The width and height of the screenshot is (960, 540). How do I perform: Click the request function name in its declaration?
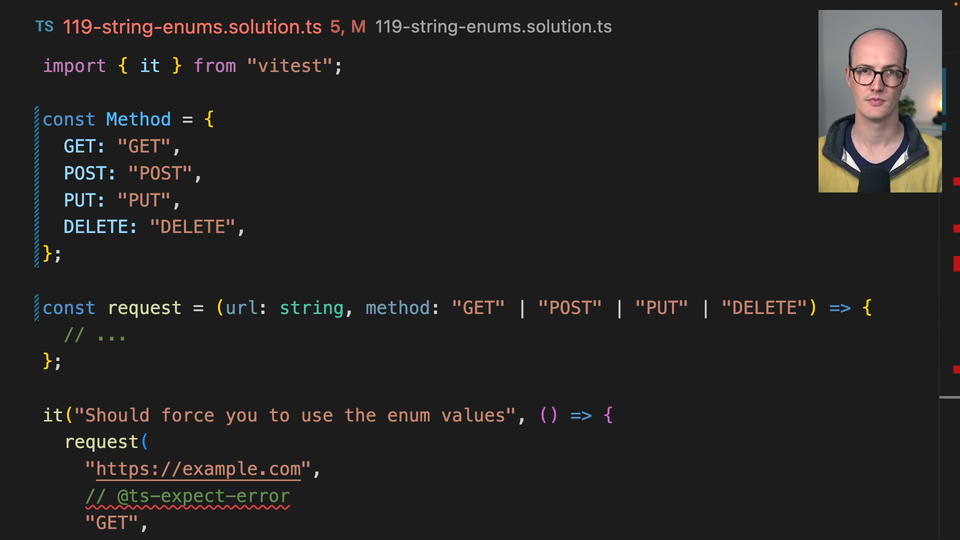pyautogui.click(x=144, y=308)
